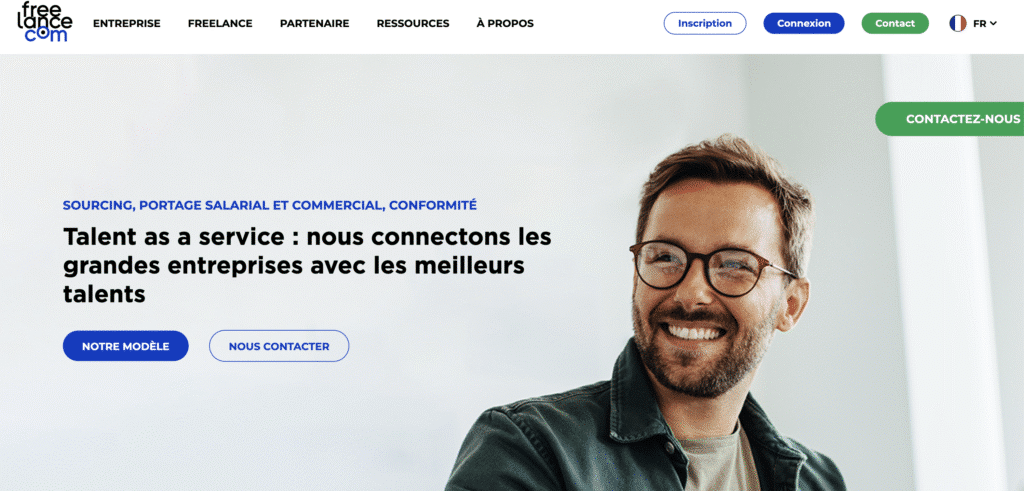Screen dimensions: 1024x491
Task: Click the freelance.com logo
Action: (x=44, y=22)
